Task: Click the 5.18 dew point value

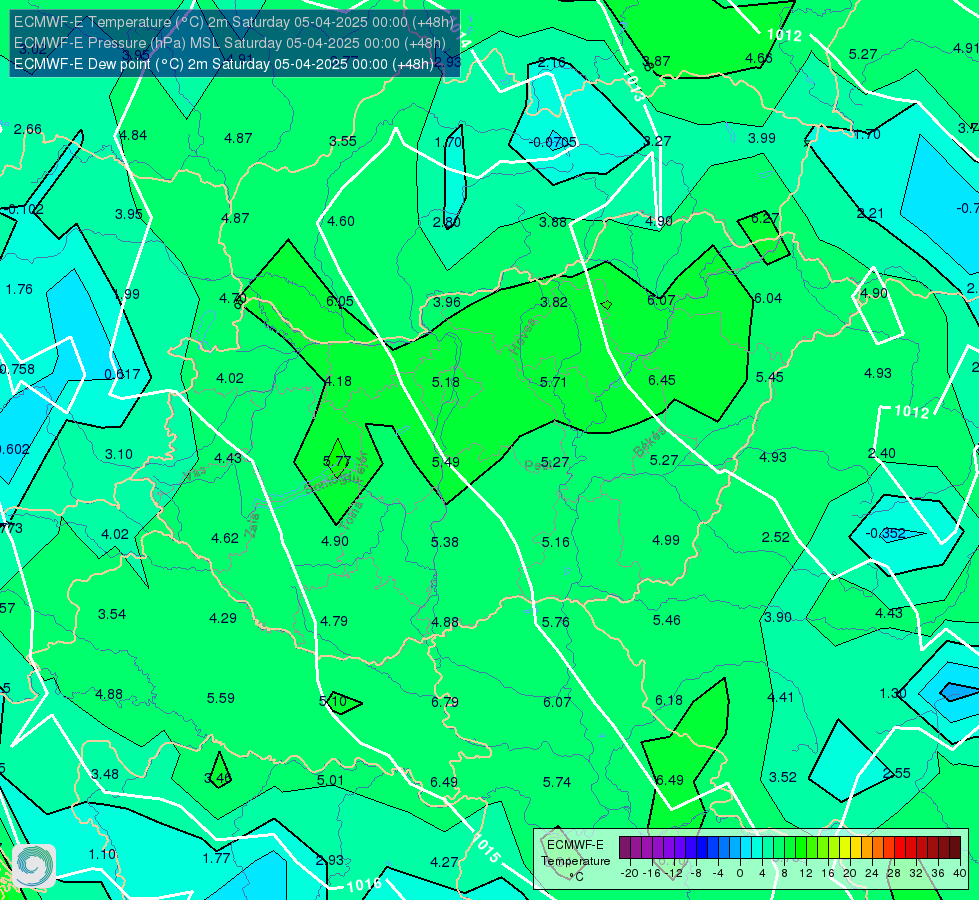Action: click(x=446, y=382)
